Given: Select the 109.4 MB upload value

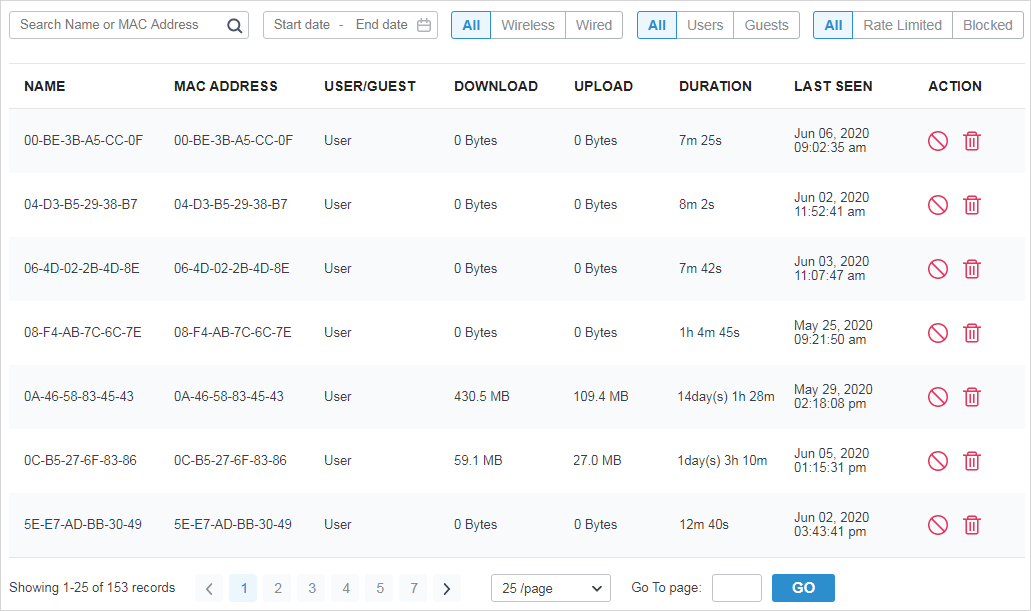Looking at the screenshot, I should pos(600,397).
